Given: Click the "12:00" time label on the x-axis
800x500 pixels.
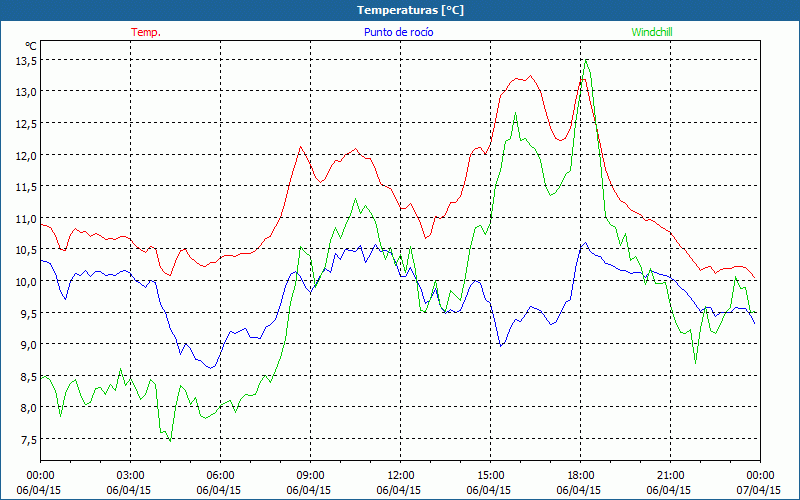Looking at the screenshot, I should (401, 475).
